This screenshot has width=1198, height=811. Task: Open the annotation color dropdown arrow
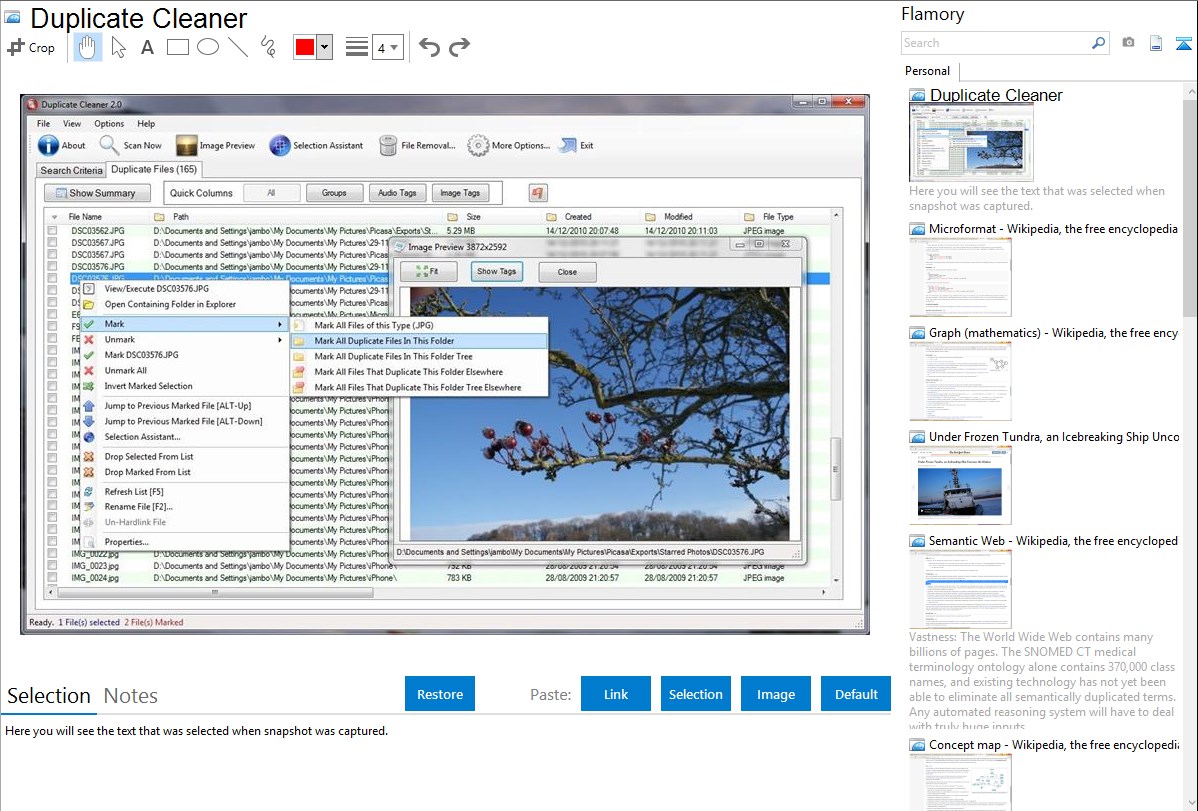coord(324,47)
